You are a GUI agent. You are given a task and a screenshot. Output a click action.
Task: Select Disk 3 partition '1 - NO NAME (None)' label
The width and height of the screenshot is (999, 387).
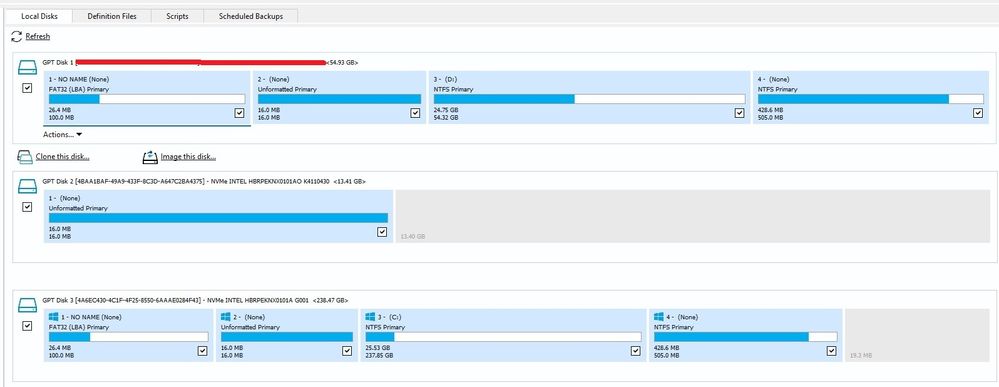91,317
